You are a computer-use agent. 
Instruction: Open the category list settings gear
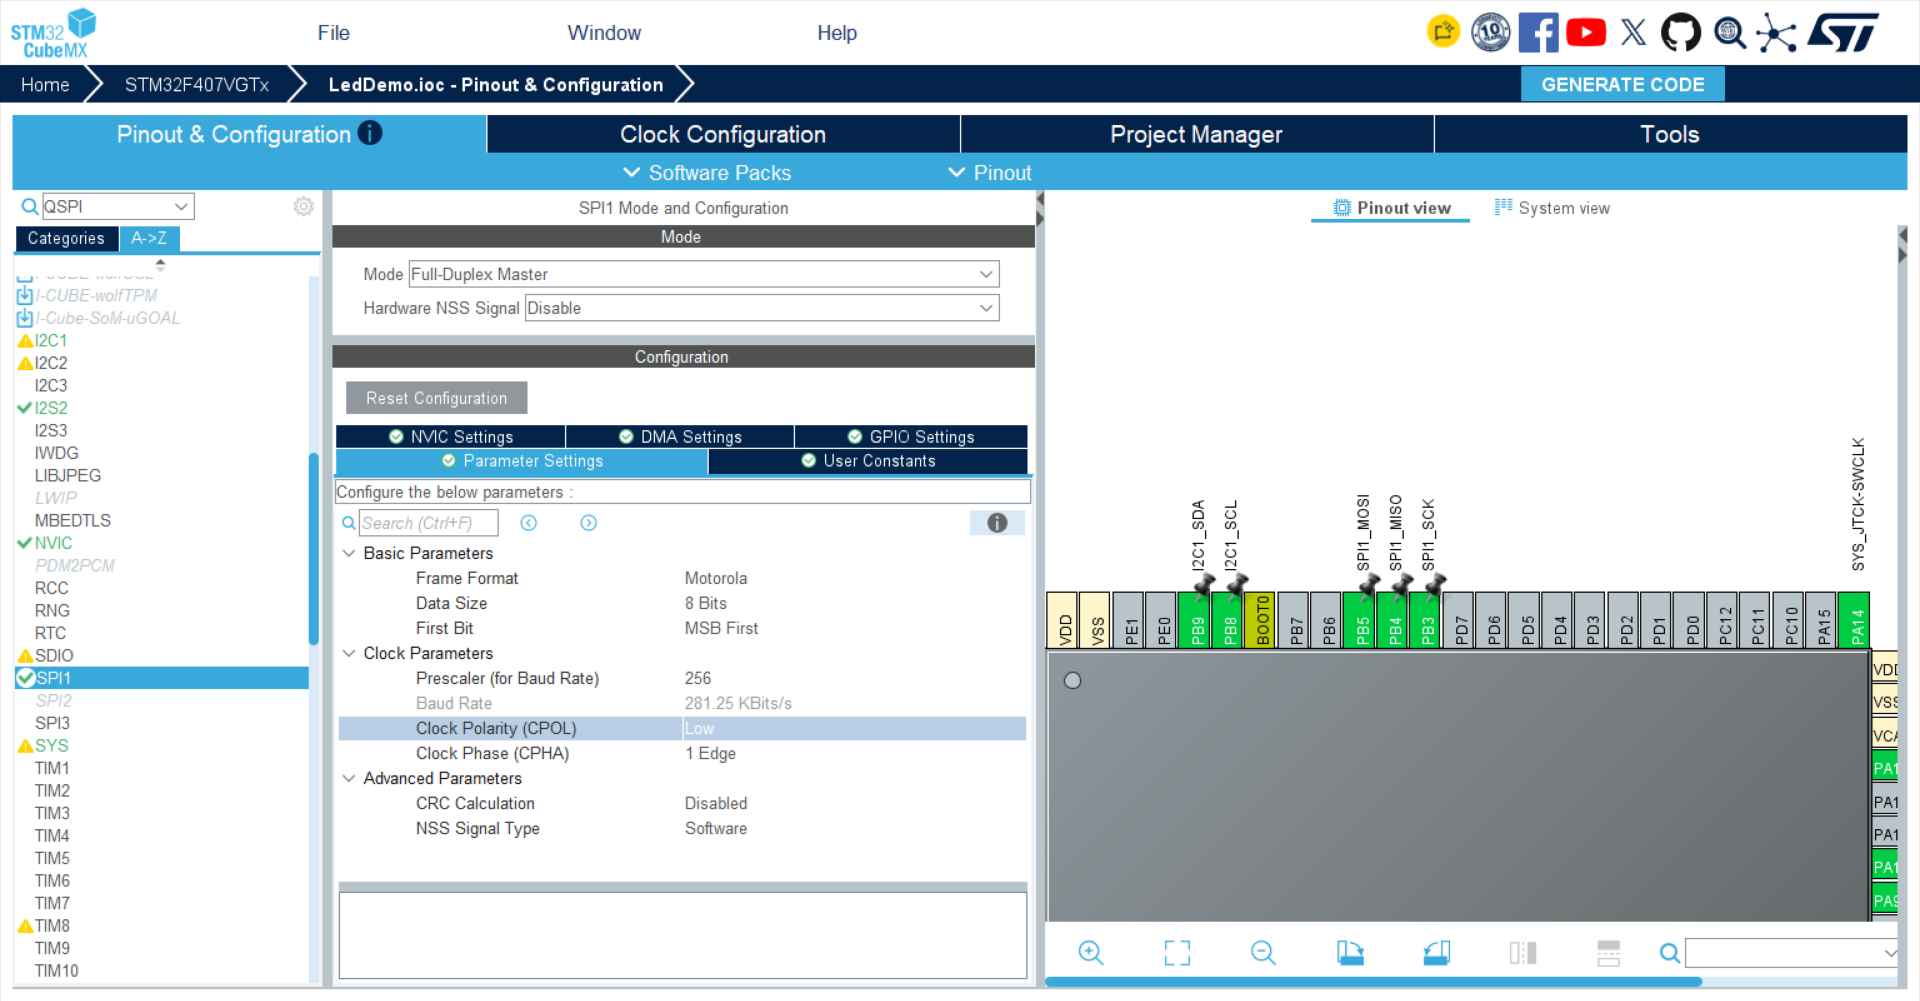303,206
